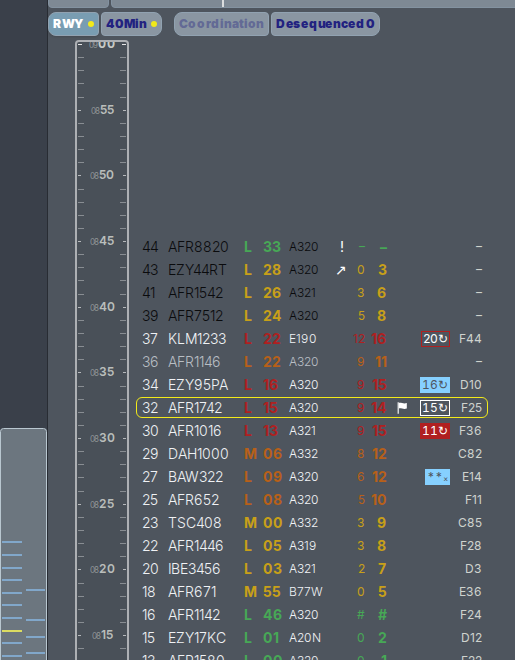Click wake category M on DAH1000 row
Viewport: 515px width, 660px height.
pyautogui.click(x=250, y=454)
